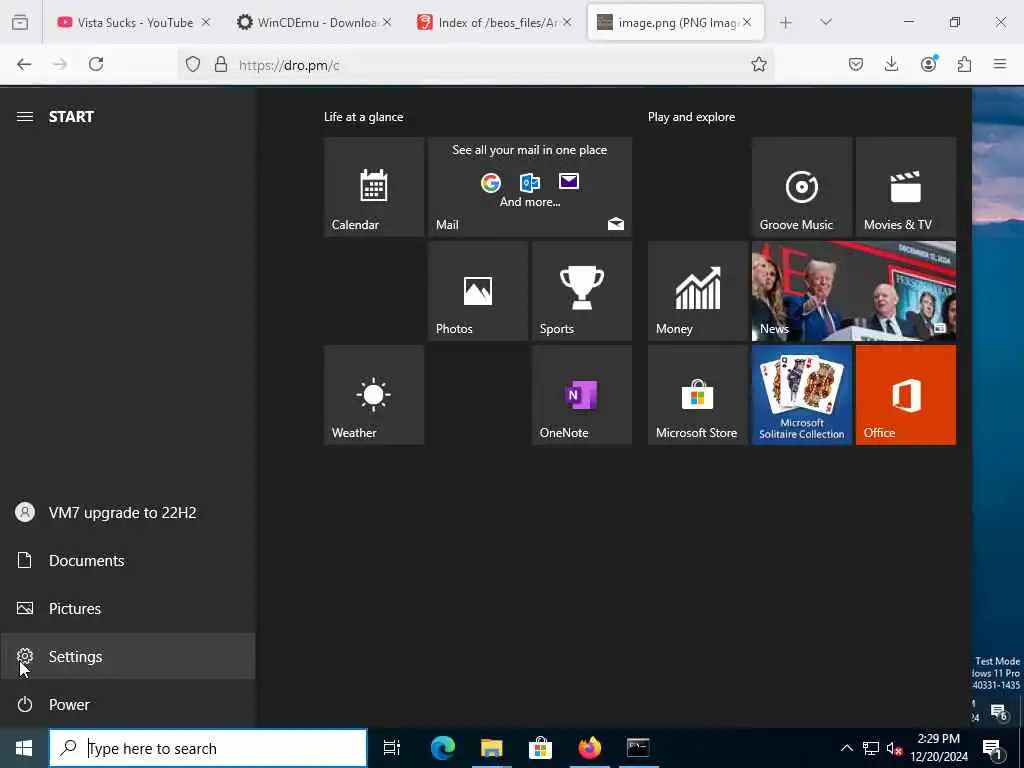Go back in Firefox
The height and width of the screenshot is (768, 1024).
pos(24,64)
